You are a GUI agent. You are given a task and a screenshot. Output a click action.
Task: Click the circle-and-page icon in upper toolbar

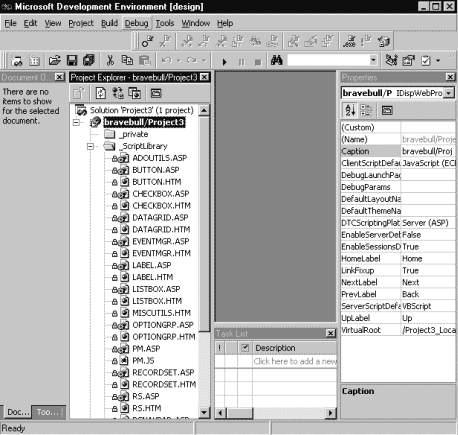coord(147,41)
